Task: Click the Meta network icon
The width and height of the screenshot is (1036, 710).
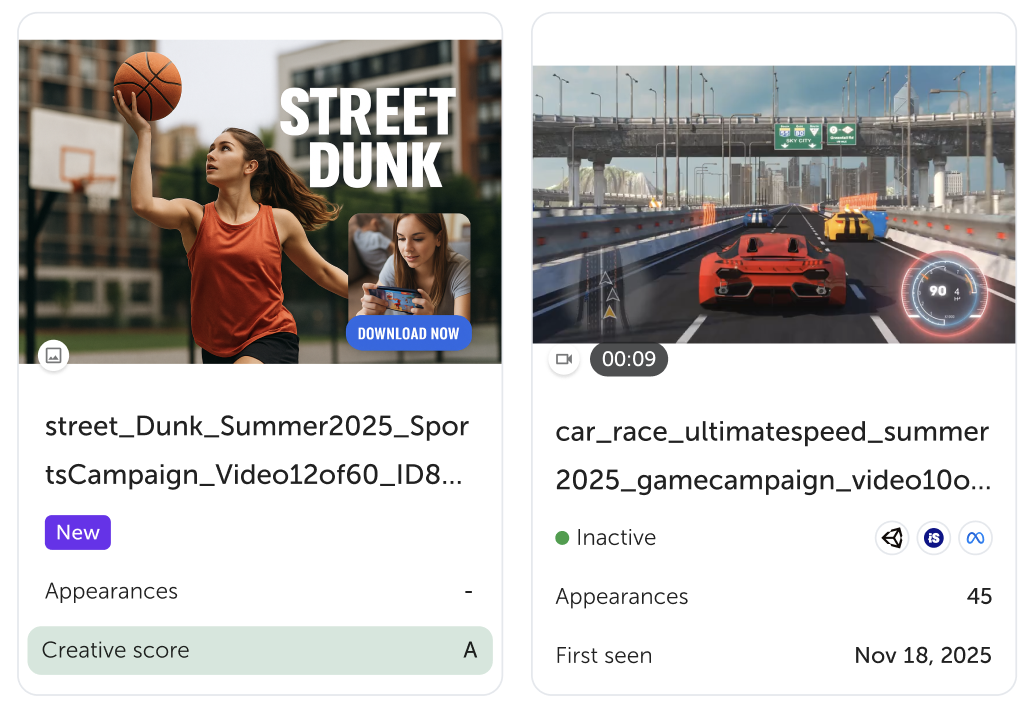Action: coord(975,538)
